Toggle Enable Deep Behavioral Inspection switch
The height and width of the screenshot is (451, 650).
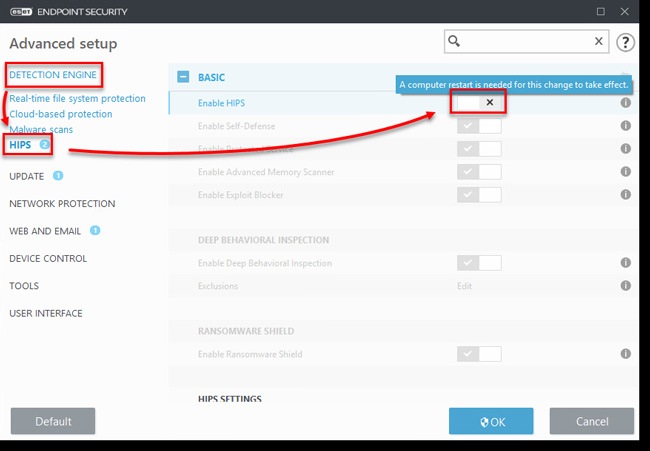pos(479,262)
